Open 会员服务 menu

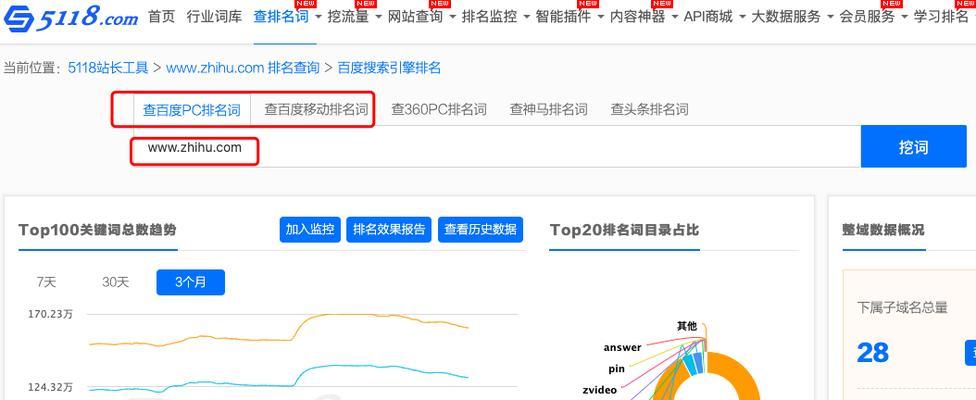867,17
